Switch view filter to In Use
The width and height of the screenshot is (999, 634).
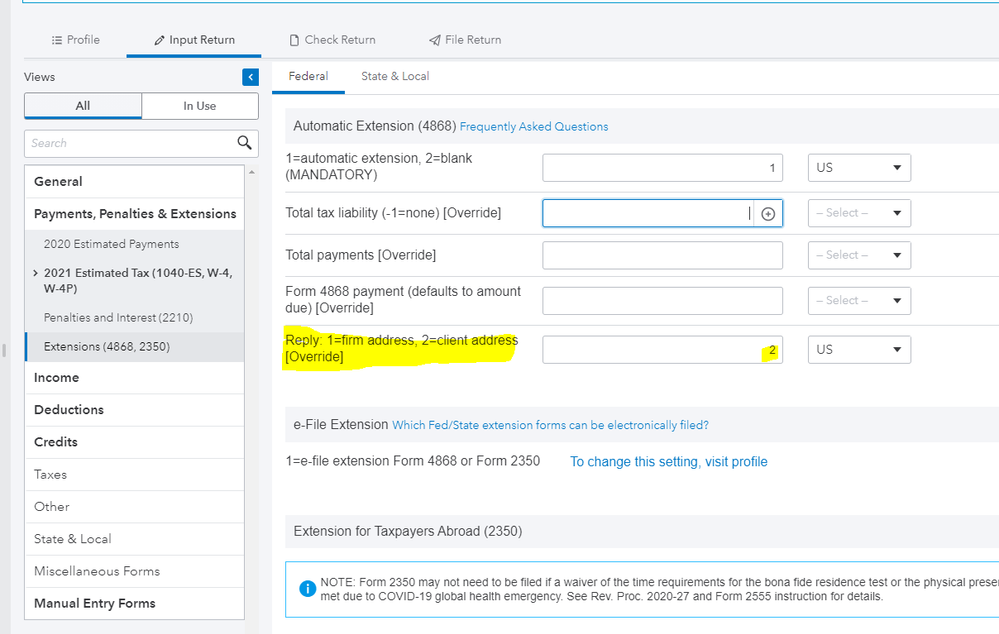click(200, 106)
